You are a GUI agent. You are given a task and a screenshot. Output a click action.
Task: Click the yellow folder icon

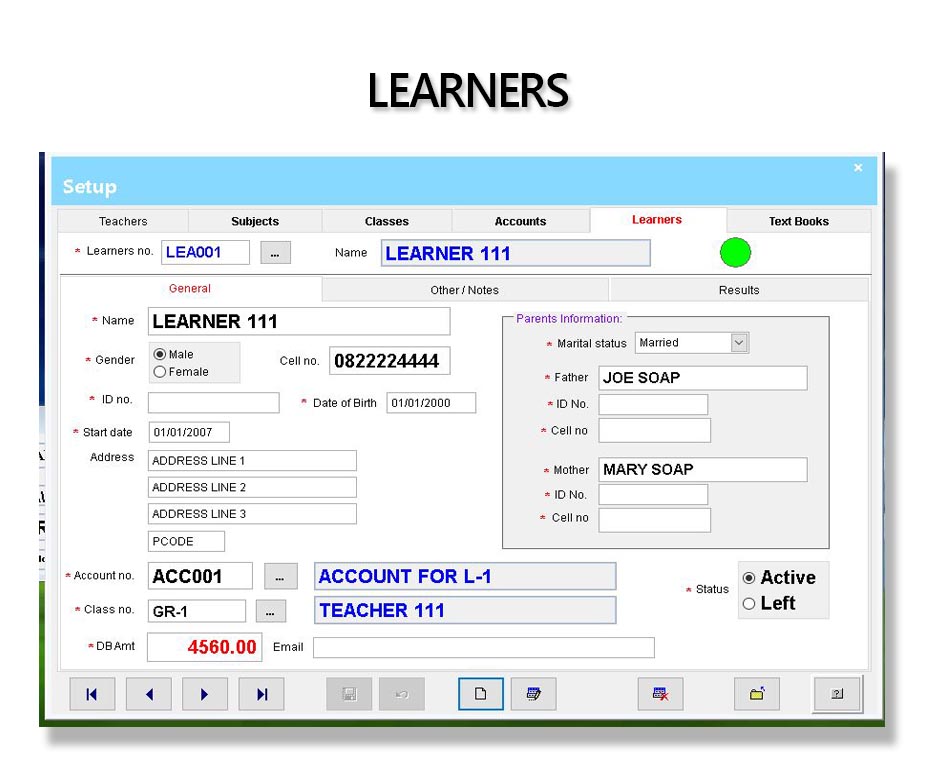[x=757, y=694]
